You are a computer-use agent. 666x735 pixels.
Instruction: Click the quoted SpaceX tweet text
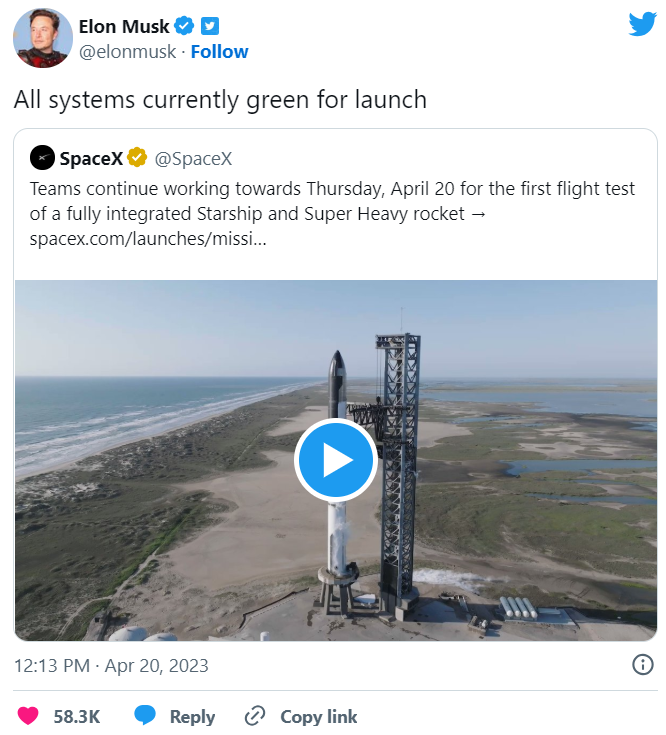pyautogui.click(x=332, y=201)
